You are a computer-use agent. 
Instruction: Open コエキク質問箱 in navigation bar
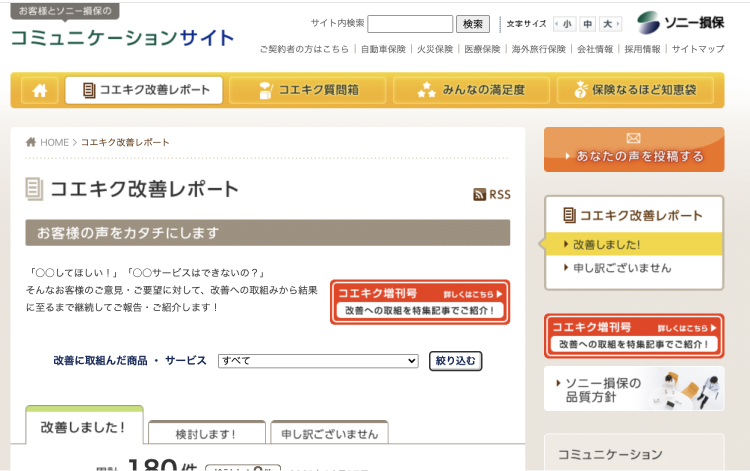coord(308,90)
